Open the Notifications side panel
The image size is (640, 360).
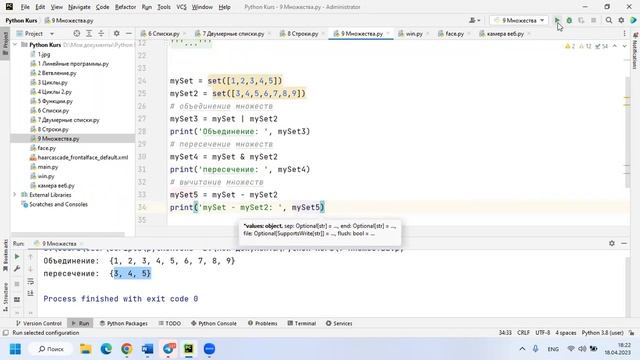click(635, 51)
